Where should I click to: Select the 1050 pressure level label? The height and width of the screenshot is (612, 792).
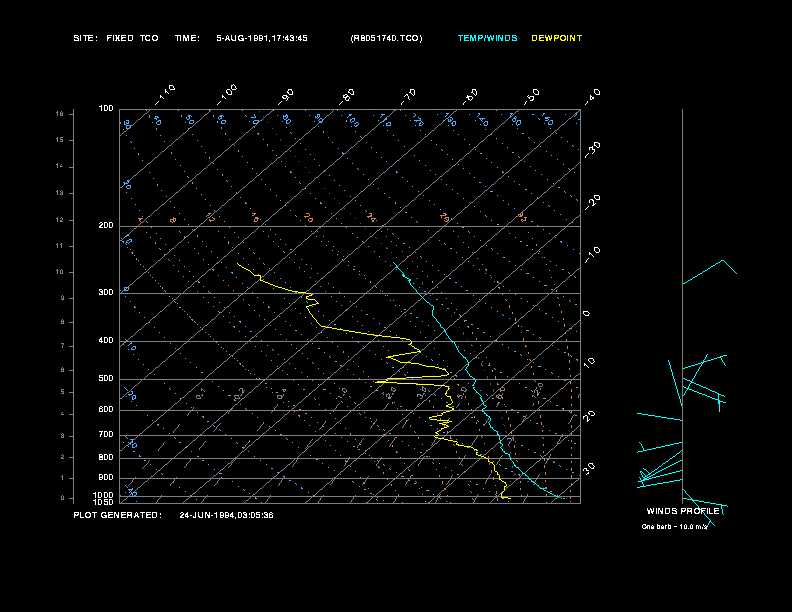(103, 502)
